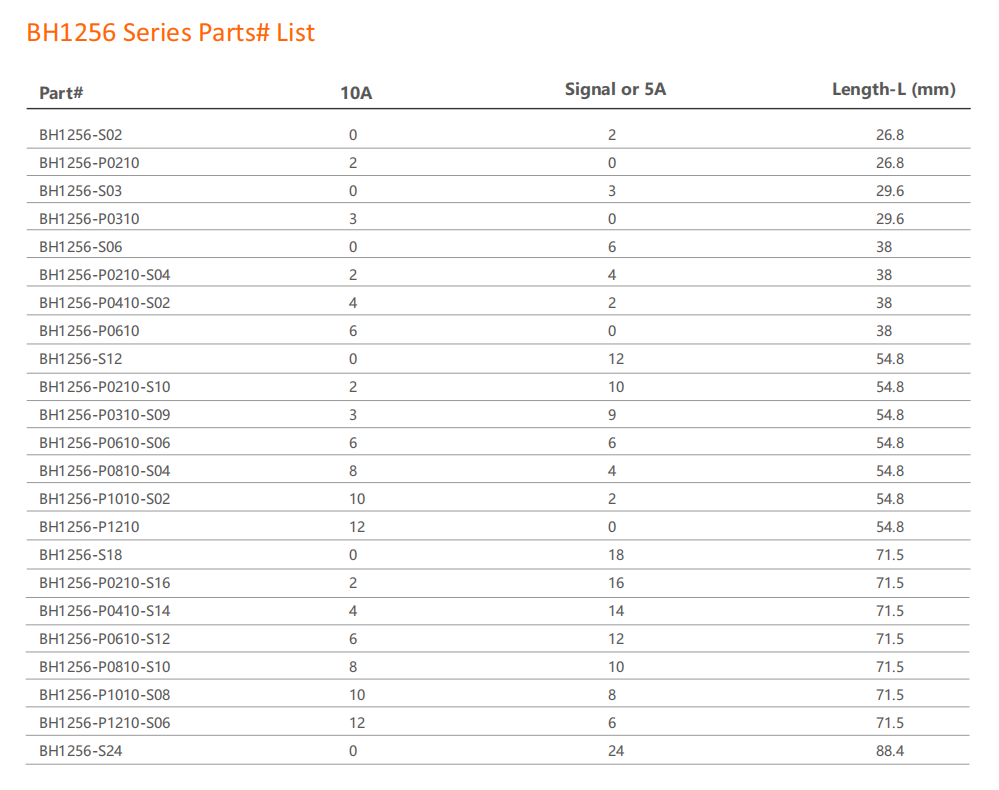Image resolution: width=999 pixels, height=790 pixels.
Task: Select the 29.6 length for BH1256-P0310
Action: [890, 219]
